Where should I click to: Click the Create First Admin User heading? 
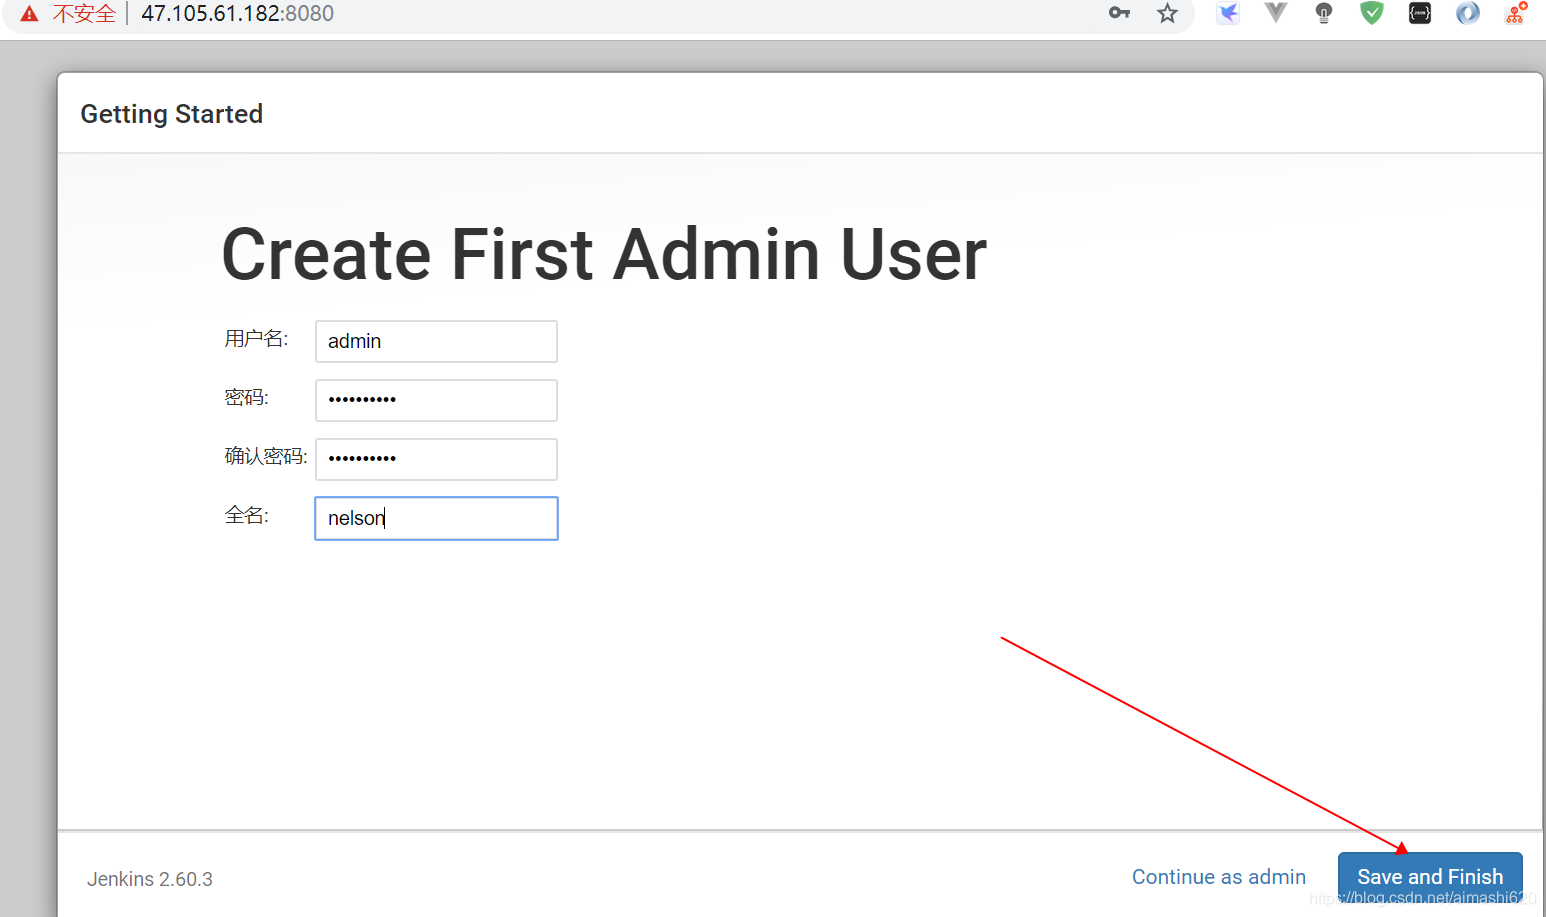click(x=604, y=254)
